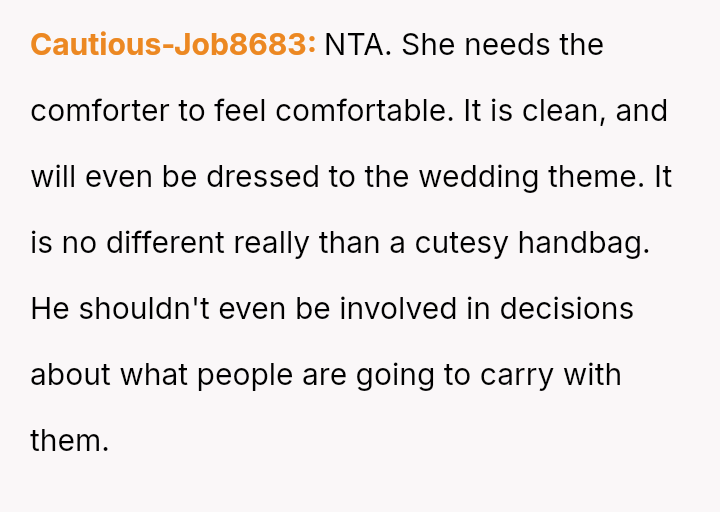The width and height of the screenshot is (720, 512).
Task: Click on the word "about"
Action: (x=71, y=375)
